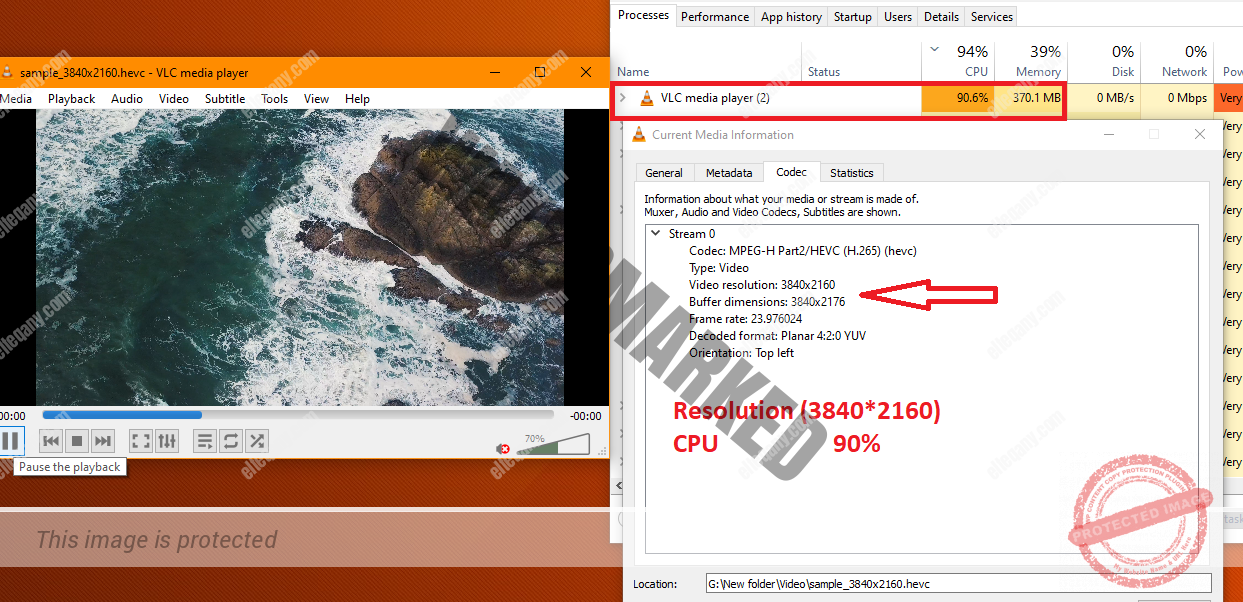
Task: Enable loop playback mode
Action: pos(231,440)
